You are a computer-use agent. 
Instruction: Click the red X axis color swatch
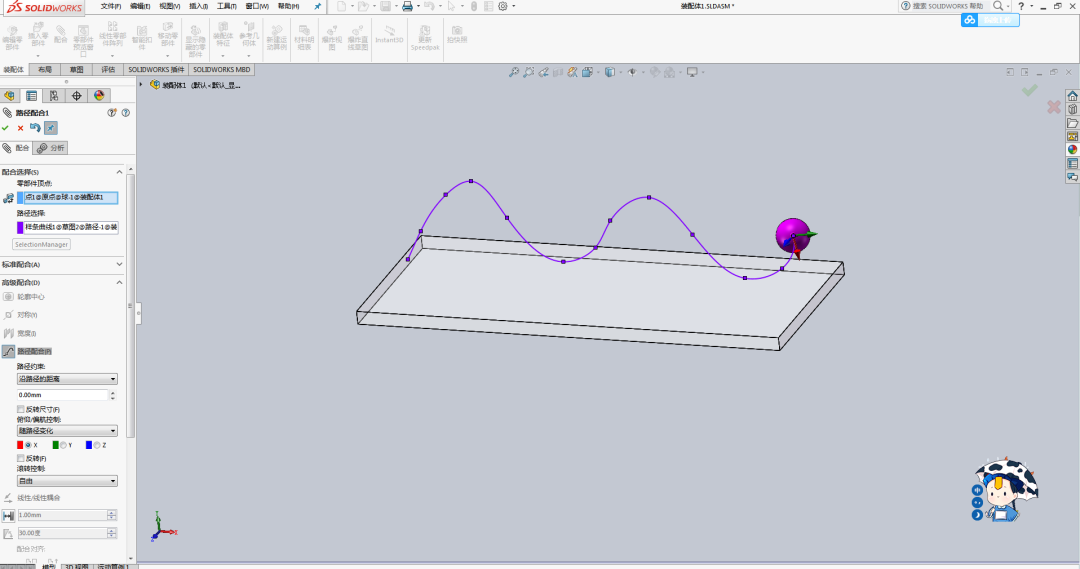tap(20, 445)
